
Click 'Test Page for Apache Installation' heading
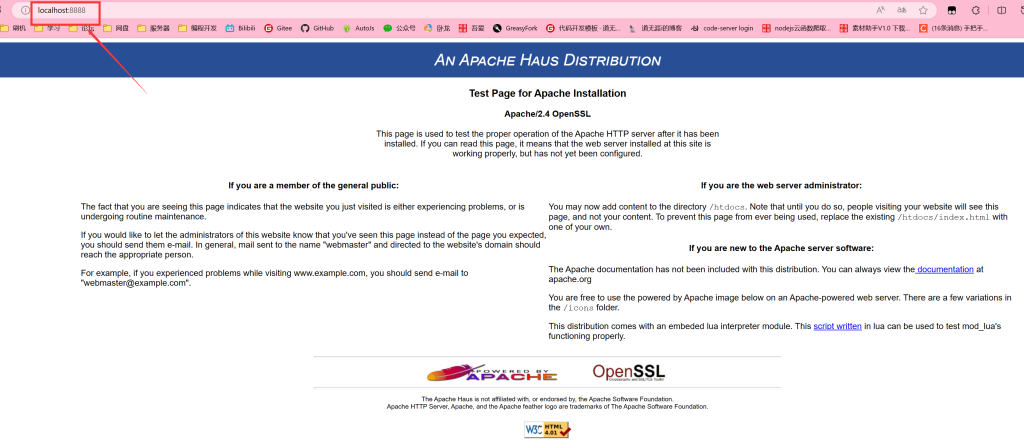pos(547,93)
